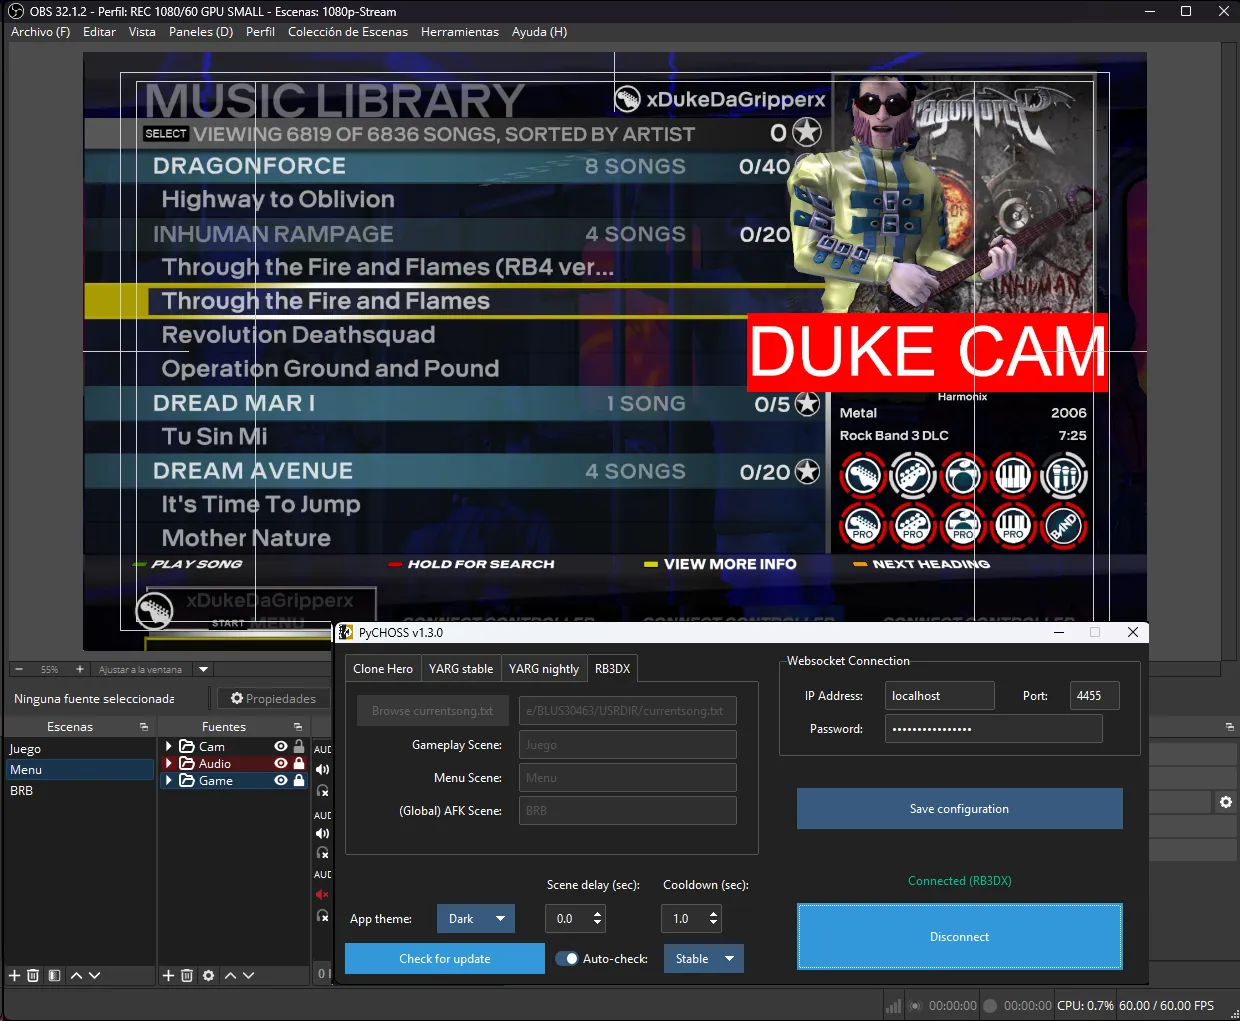Open the Archivo menu
The height and width of the screenshot is (1021, 1240).
click(x=40, y=32)
